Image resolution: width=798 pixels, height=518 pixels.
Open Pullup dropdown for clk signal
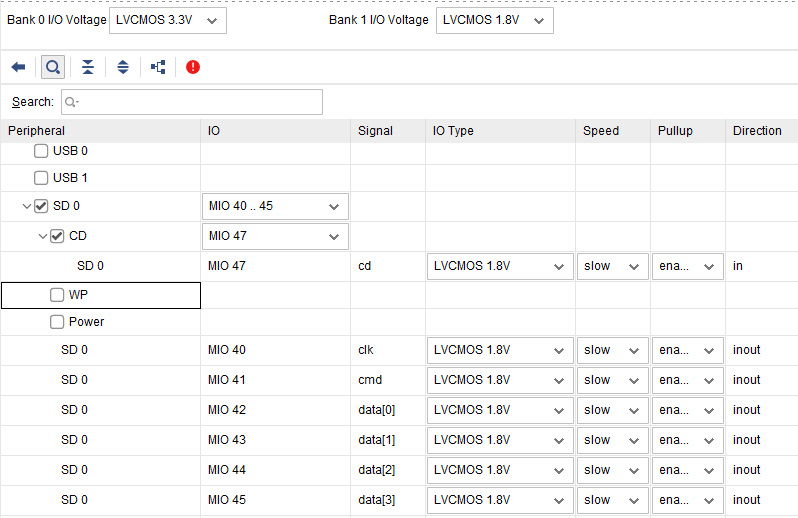point(688,351)
